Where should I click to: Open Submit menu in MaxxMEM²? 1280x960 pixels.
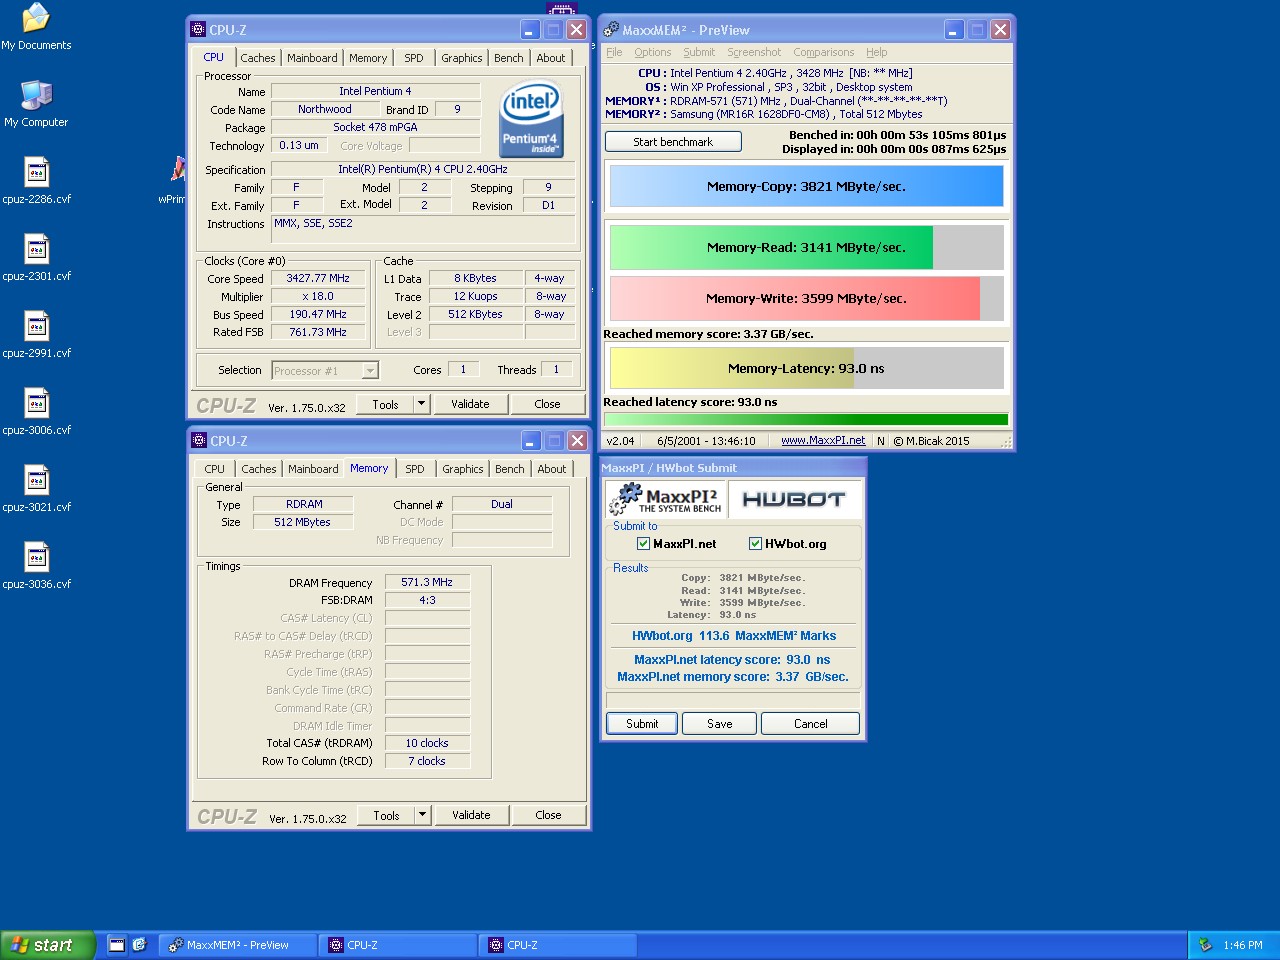[699, 52]
